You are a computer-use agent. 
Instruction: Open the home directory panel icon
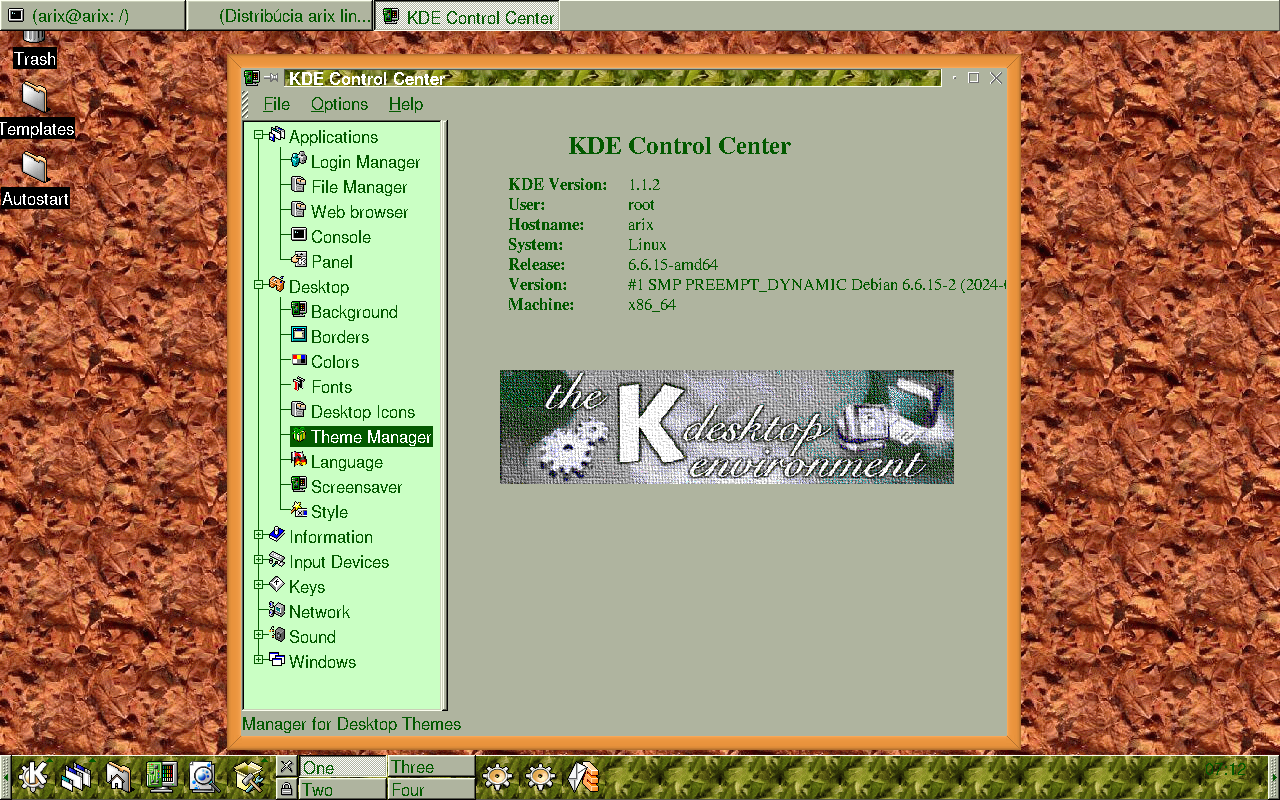point(118,777)
